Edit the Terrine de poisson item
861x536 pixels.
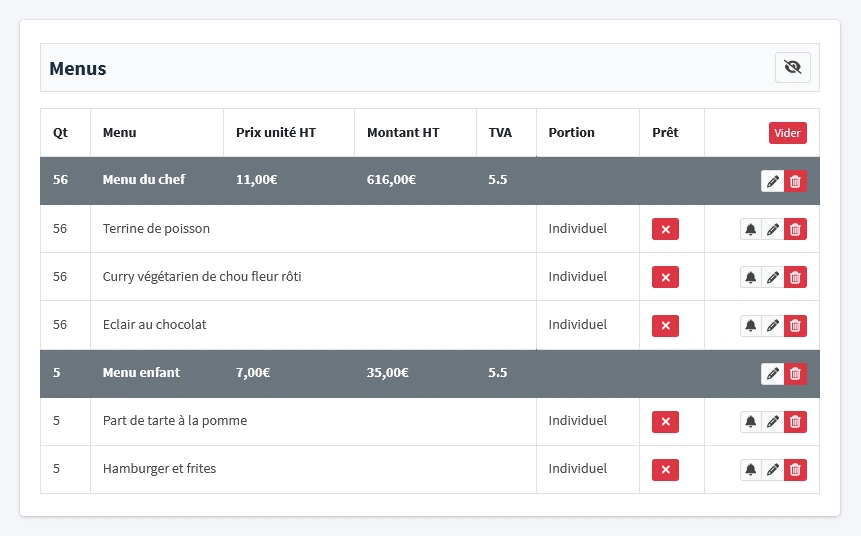[773, 229]
